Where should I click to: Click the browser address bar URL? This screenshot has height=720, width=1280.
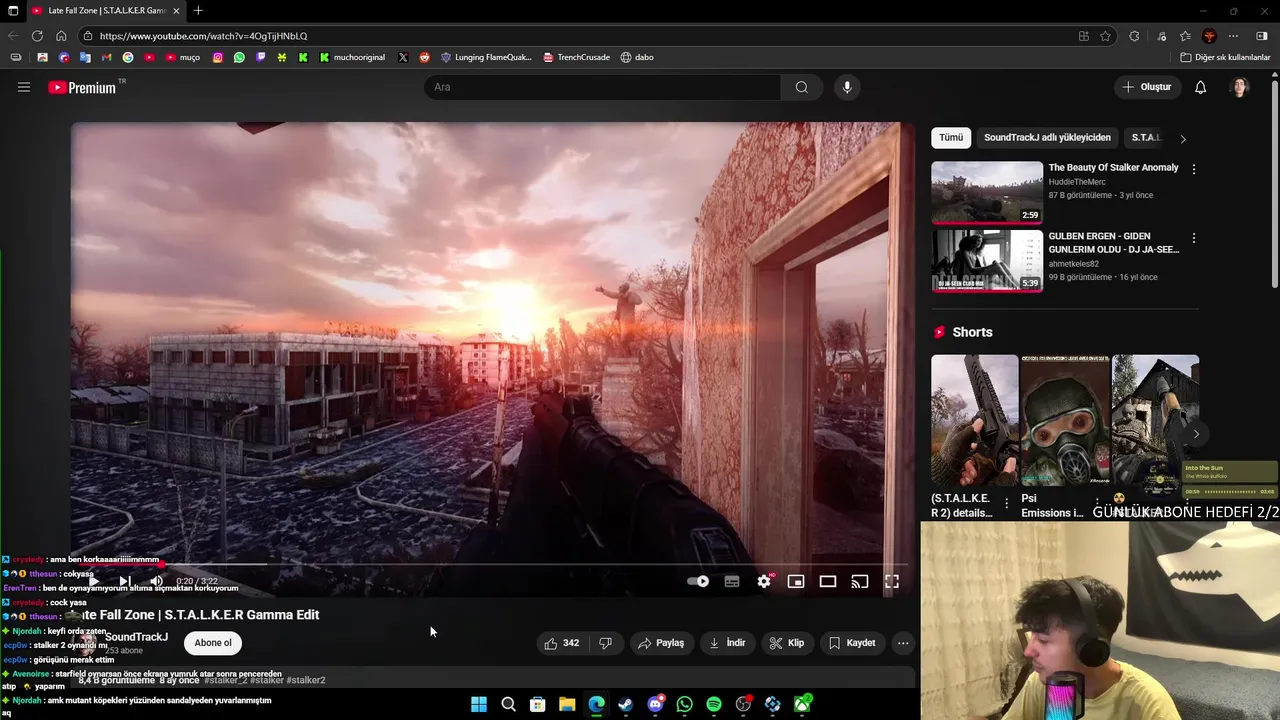[x=203, y=36]
